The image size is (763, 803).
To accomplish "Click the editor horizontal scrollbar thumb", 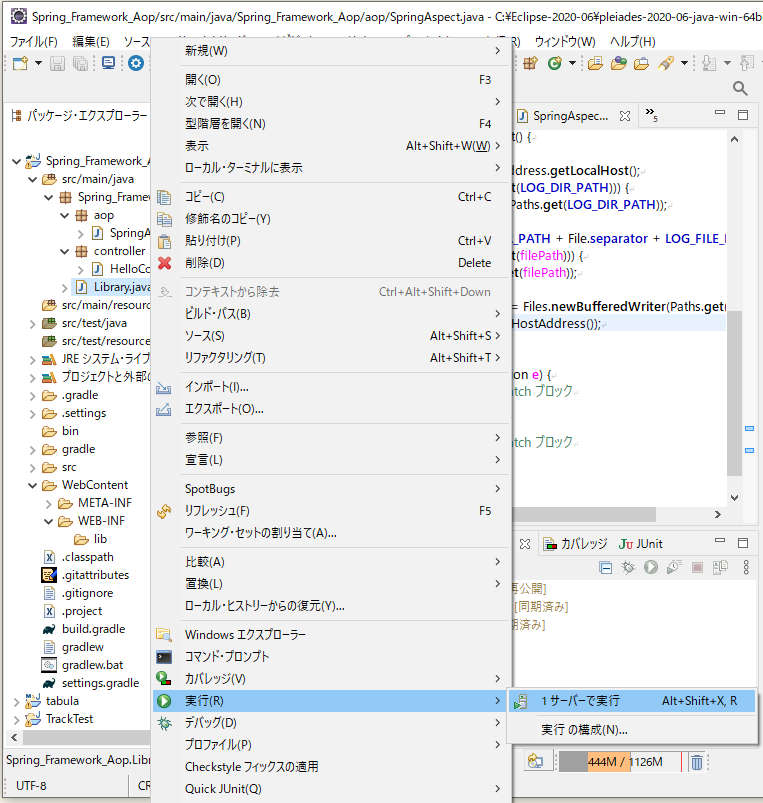I will [x=584, y=514].
